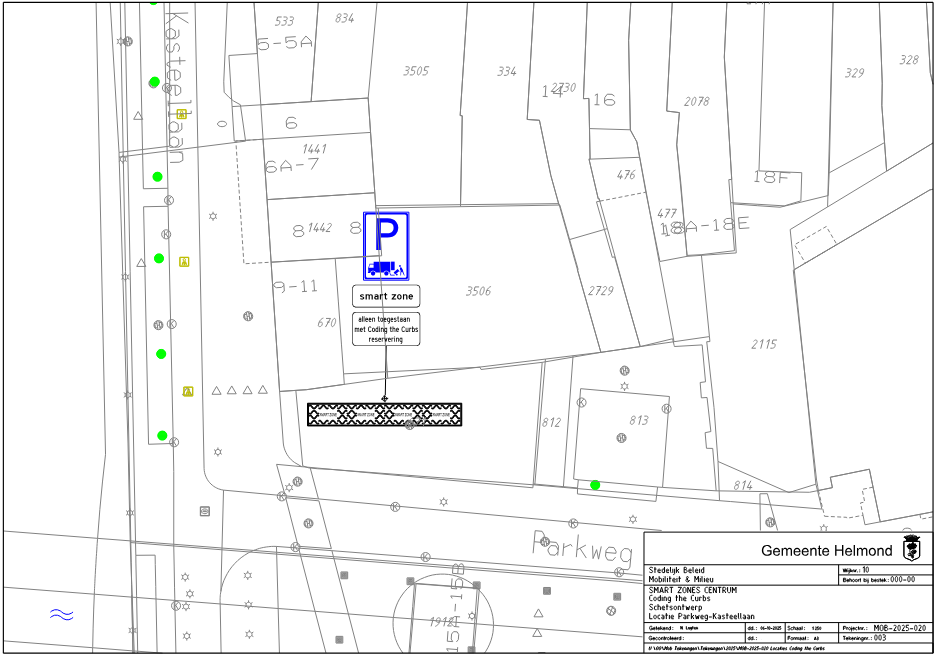Select the hatched smart zone parking strip
Image resolution: width=935 pixels, height=655 pixels.
[384, 414]
